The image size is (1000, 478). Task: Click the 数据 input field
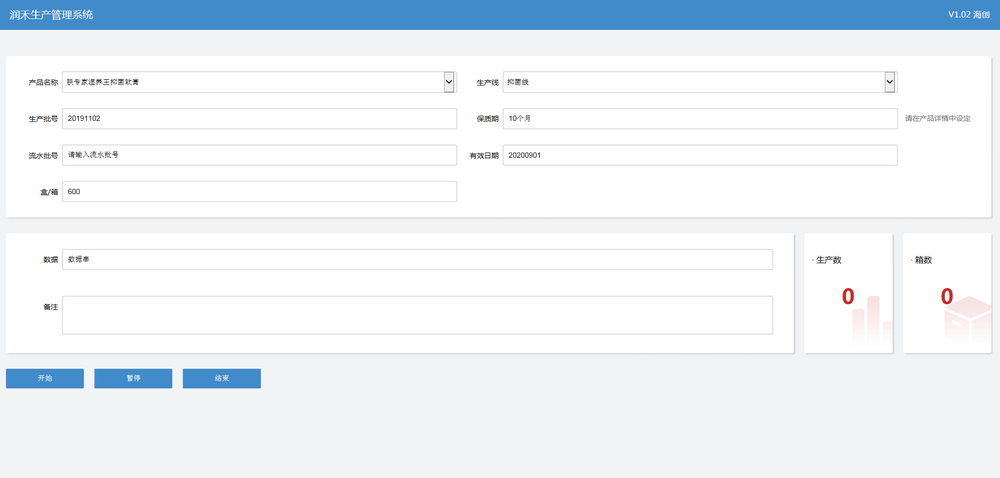(x=417, y=259)
